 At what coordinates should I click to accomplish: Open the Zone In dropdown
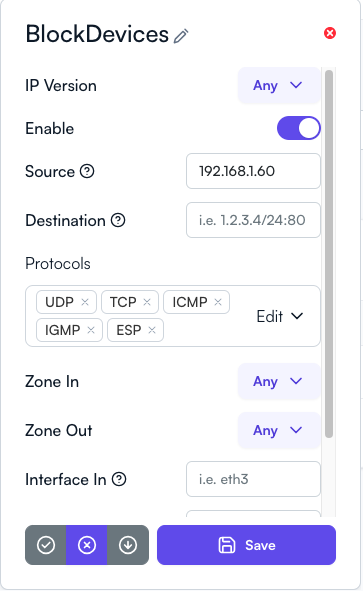(x=279, y=381)
